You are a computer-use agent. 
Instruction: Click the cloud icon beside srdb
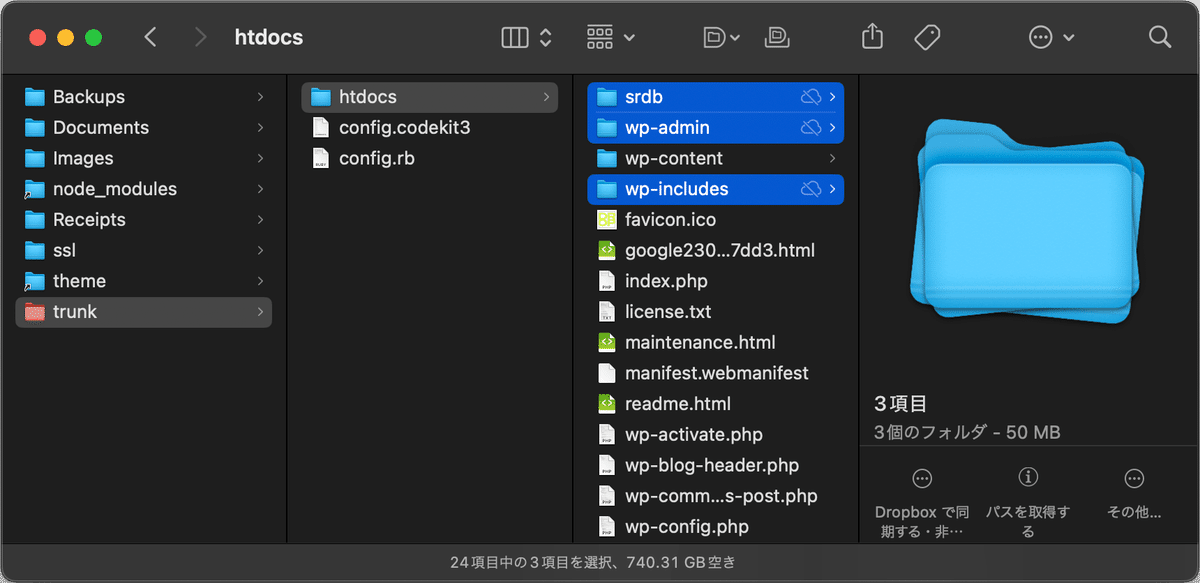tap(811, 97)
